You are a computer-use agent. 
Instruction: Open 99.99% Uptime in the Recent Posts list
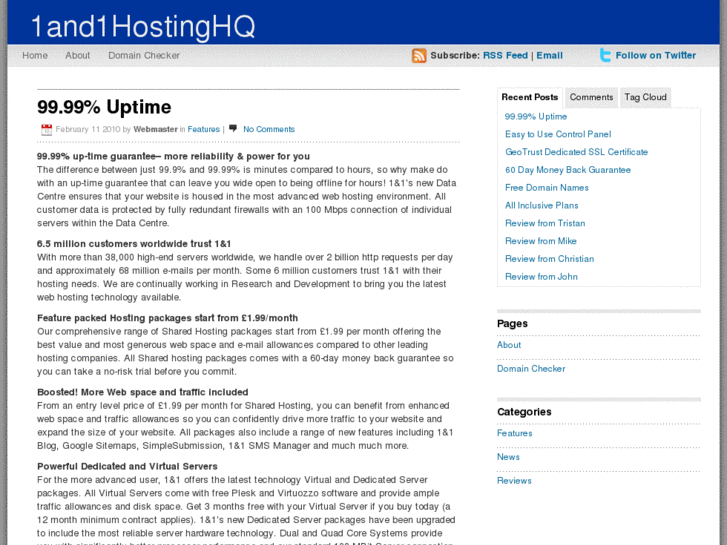(536, 116)
